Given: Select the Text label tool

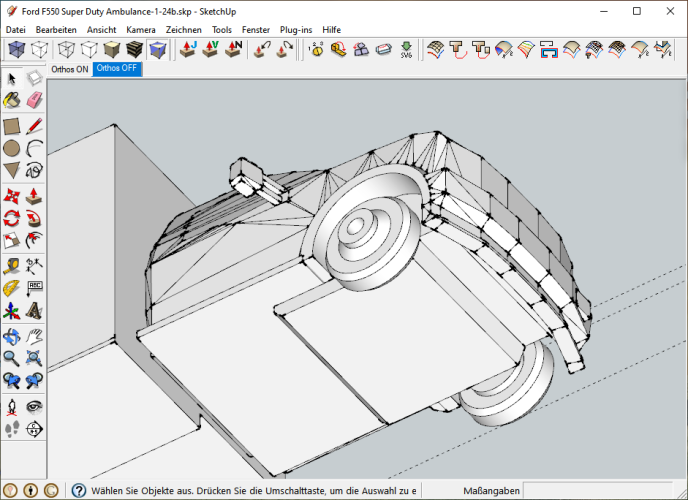Looking at the screenshot, I should (x=34, y=288).
